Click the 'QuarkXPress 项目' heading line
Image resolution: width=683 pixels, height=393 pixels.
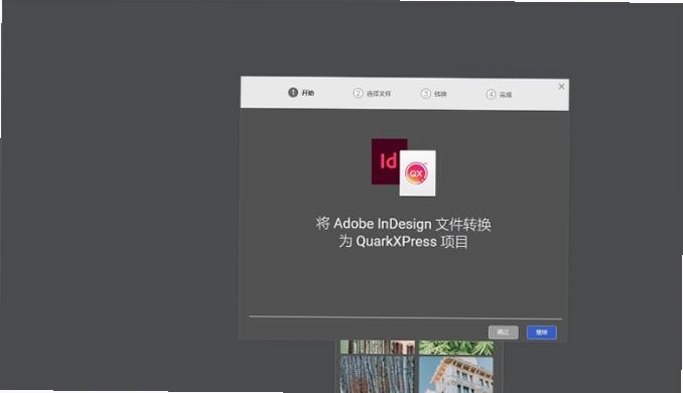(403, 241)
